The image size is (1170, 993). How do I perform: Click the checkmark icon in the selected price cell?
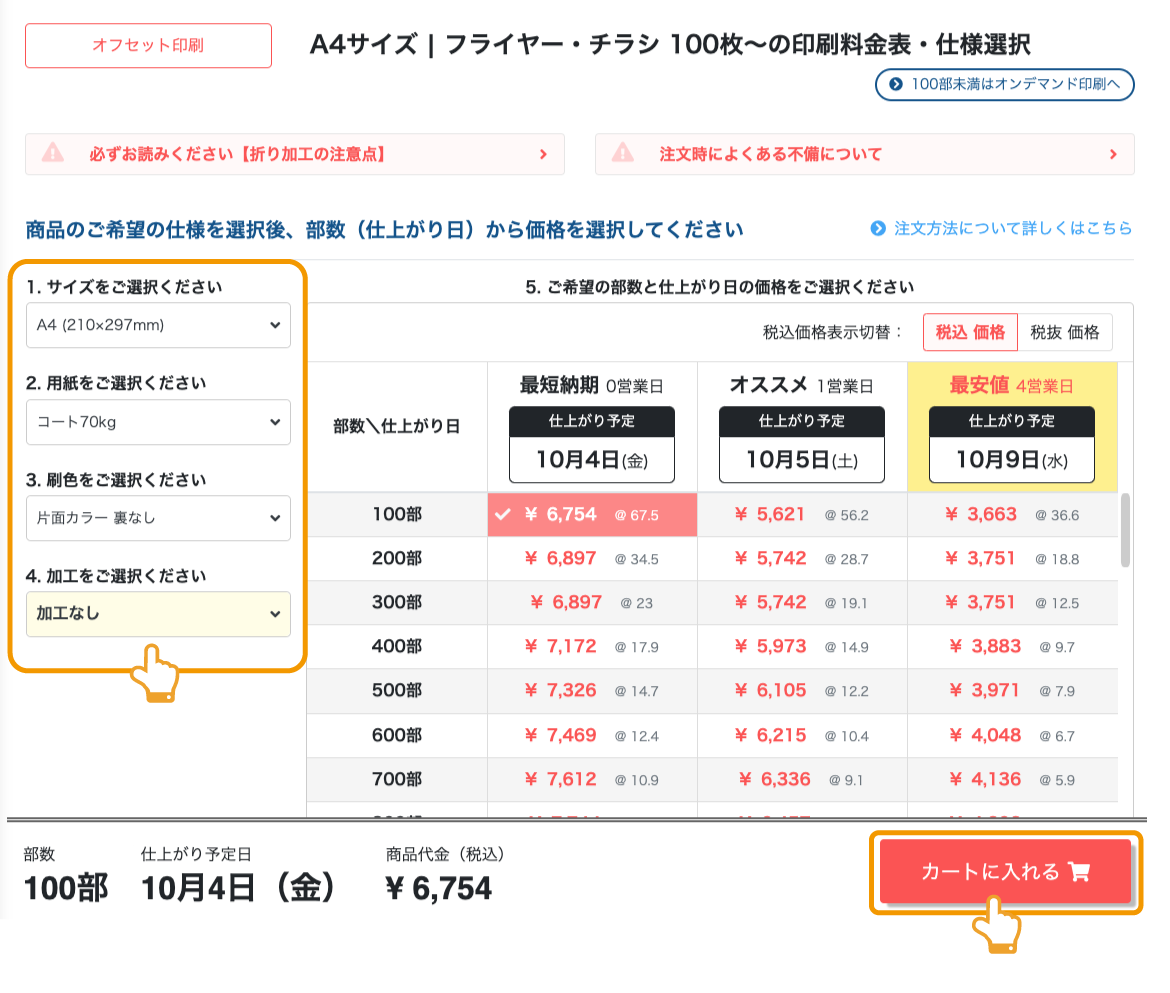pyautogui.click(x=502, y=514)
